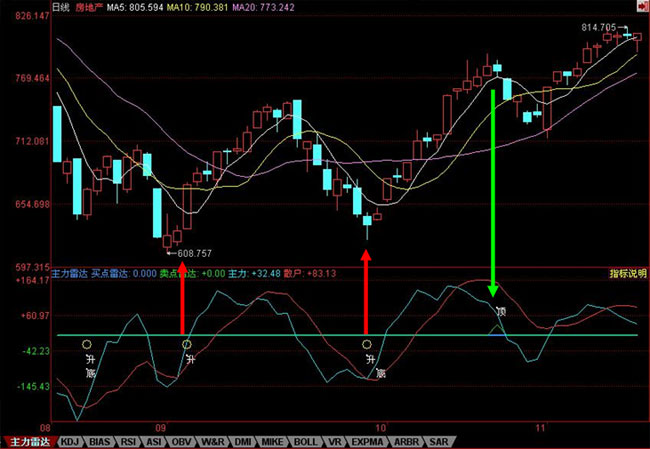Click the green downward sell-signal arrow
Screen dimensions: 650x449
[493, 190]
